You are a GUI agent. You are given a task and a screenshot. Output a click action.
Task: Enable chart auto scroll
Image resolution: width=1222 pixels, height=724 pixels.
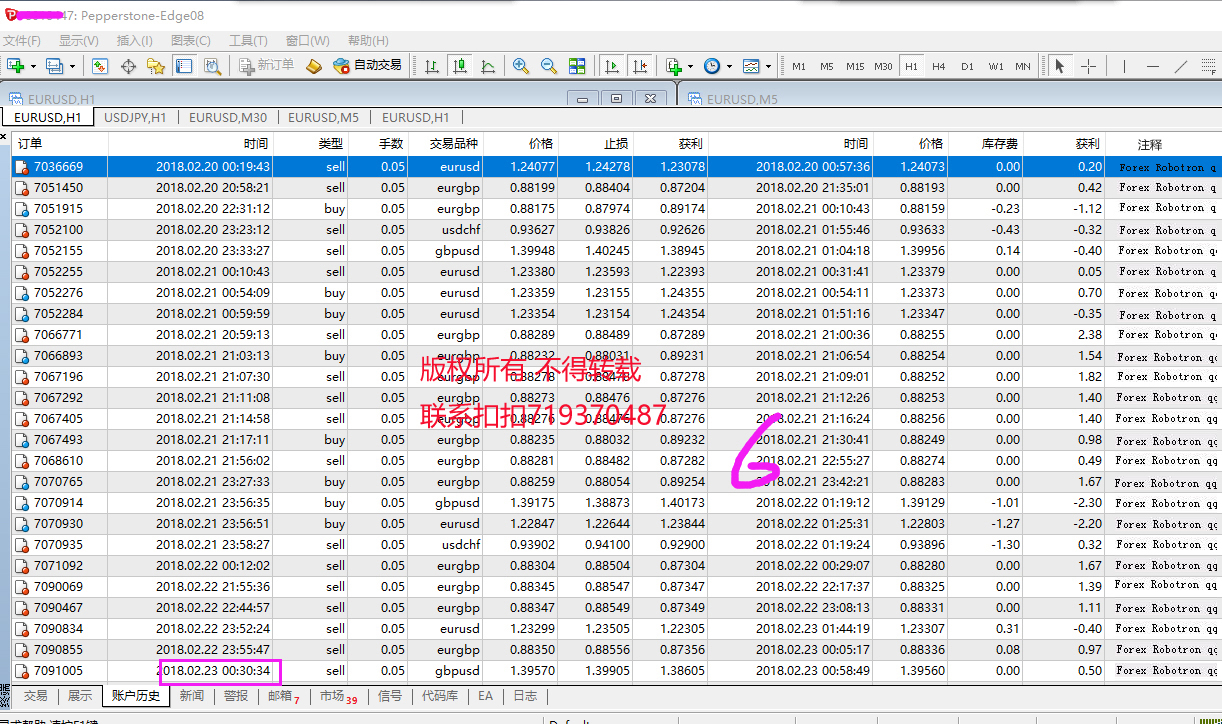[611, 66]
